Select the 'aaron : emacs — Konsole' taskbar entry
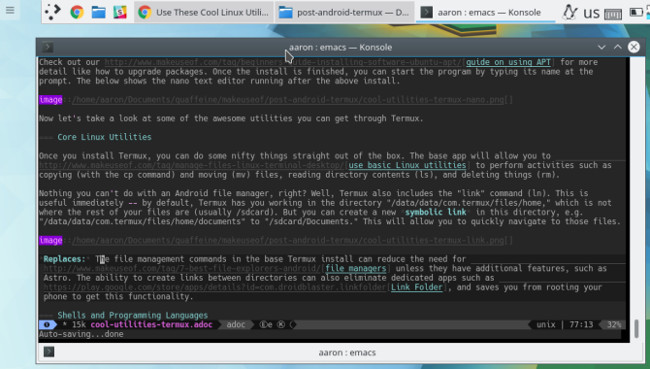650x369 pixels. click(x=485, y=12)
